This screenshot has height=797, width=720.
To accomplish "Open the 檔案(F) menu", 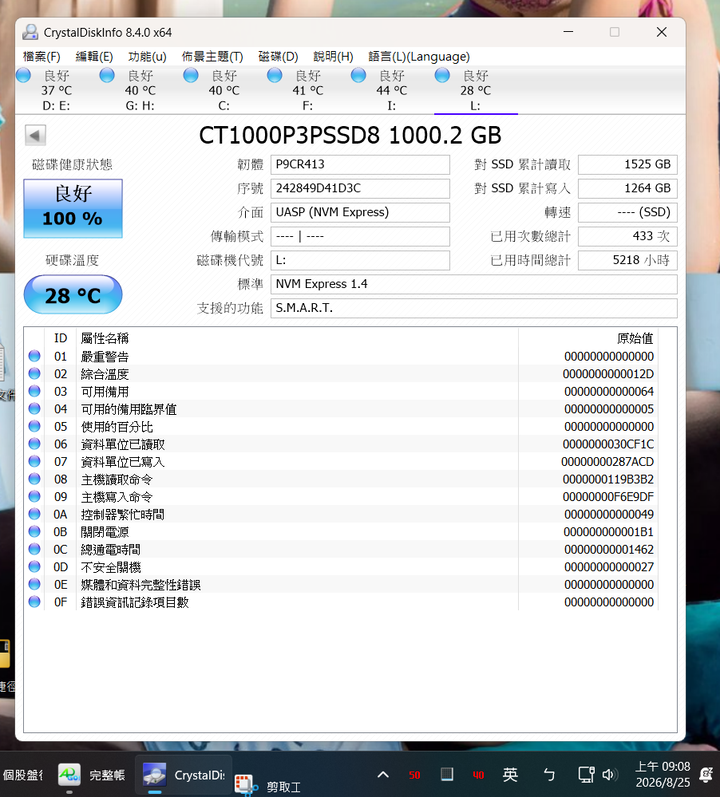I will 42,56.
